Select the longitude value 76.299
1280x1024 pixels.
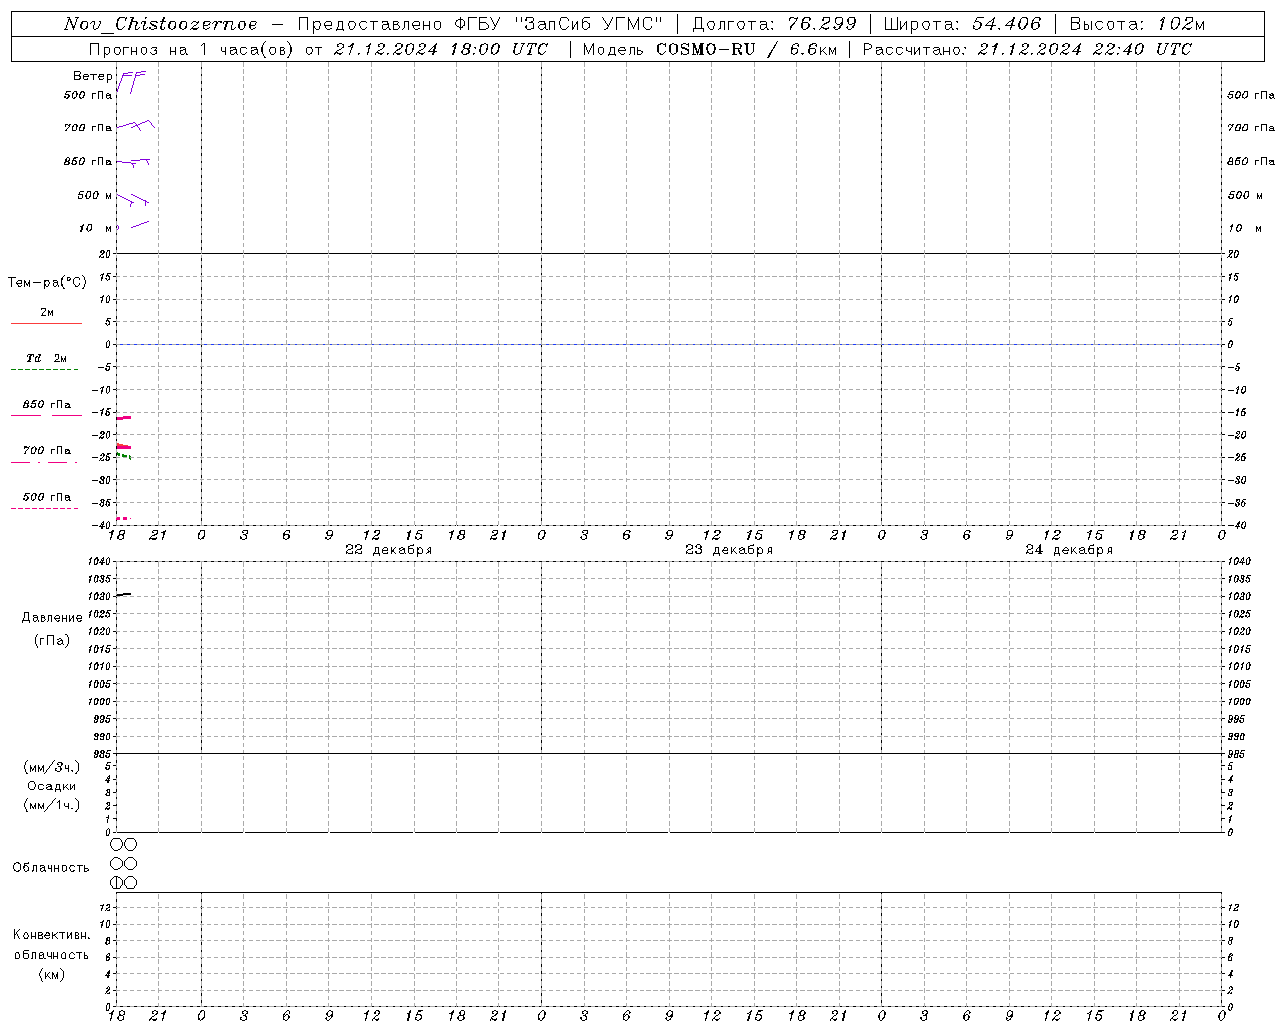[821, 24]
